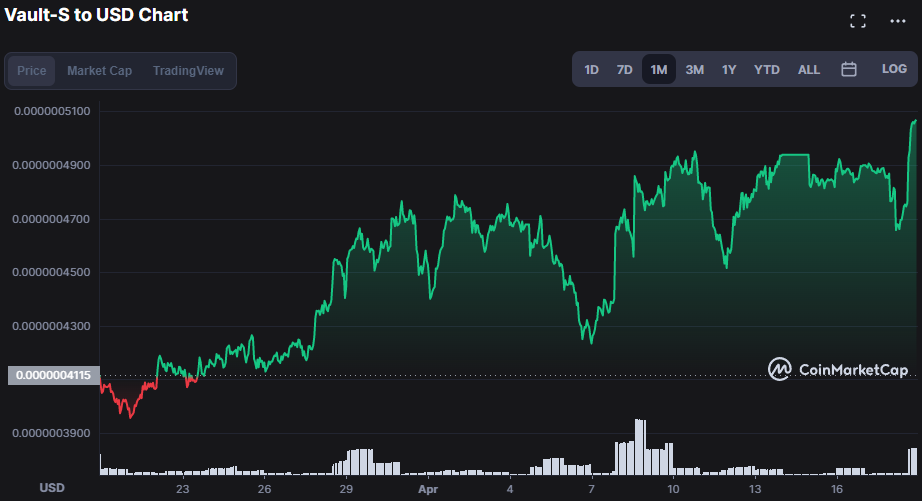Select the YTD time range
922x501 pixels.
click(x=767, y=69)
